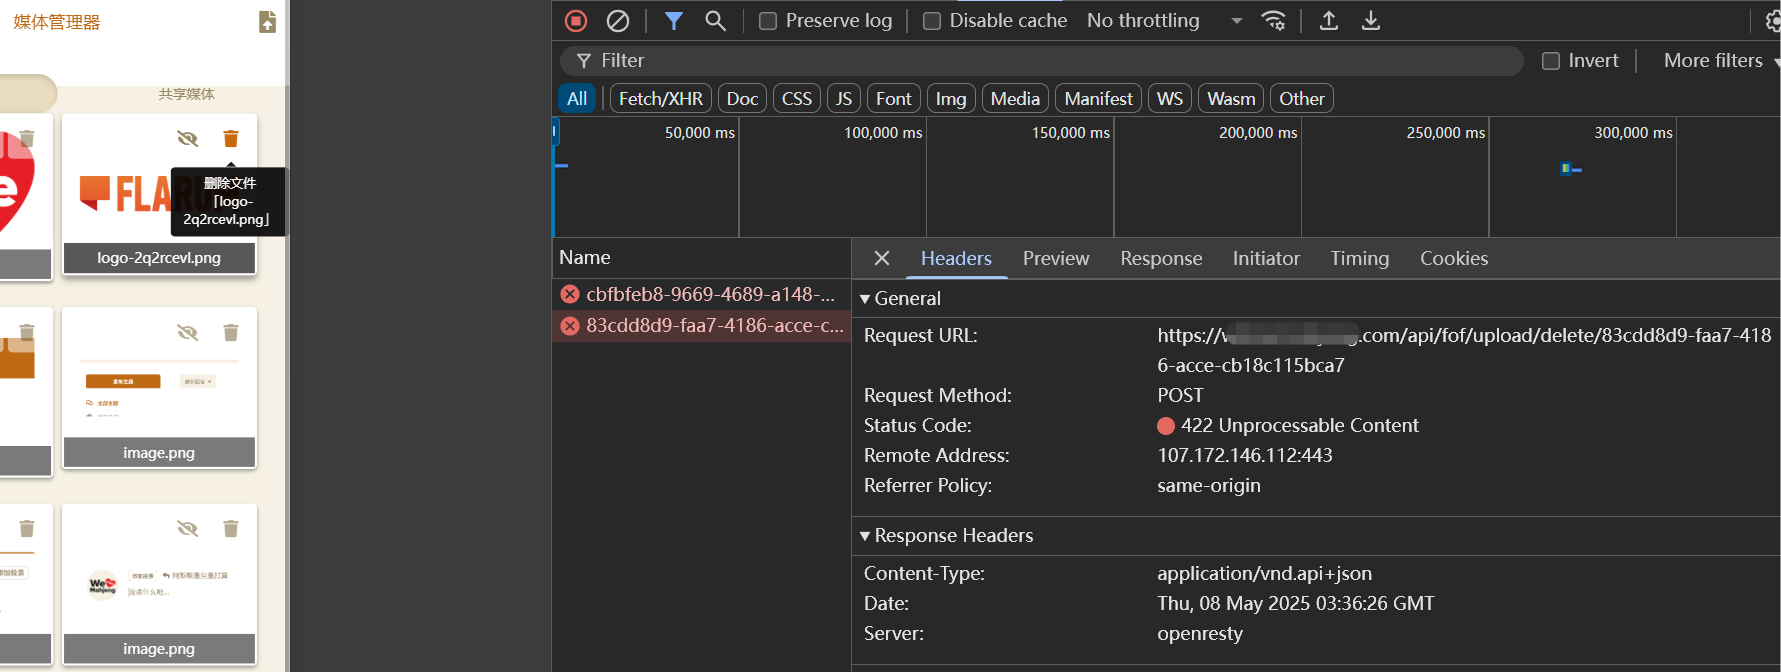Filter by Other requests
1781x672 pixels.
point(1302,99)
